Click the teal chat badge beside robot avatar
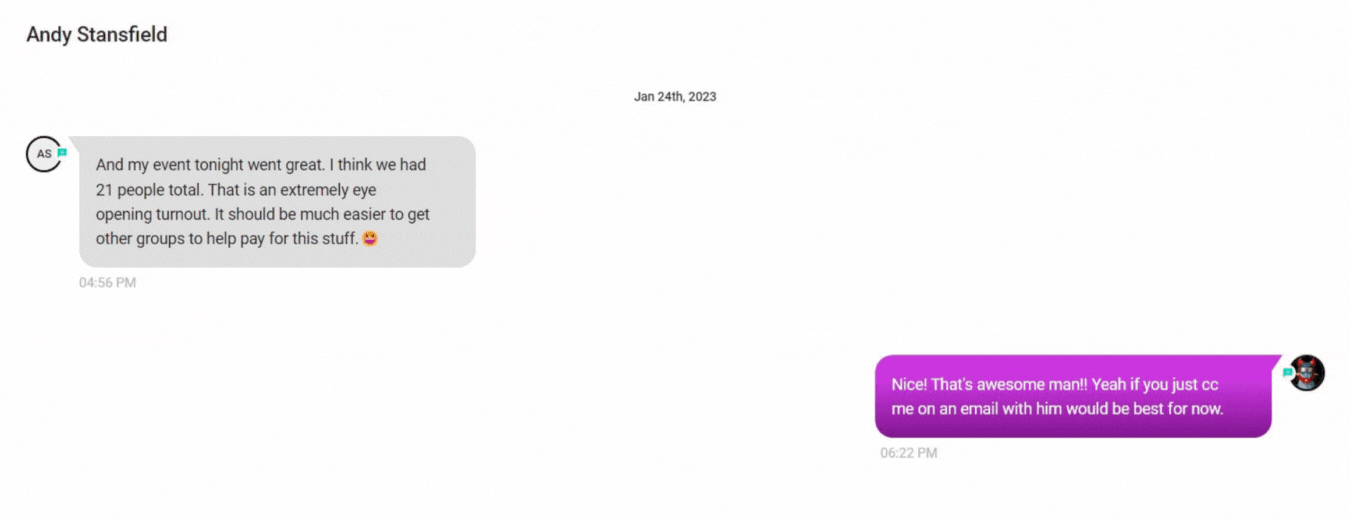The height and width of the screenshot is (520, 1350). click(x=1288, y=372)
